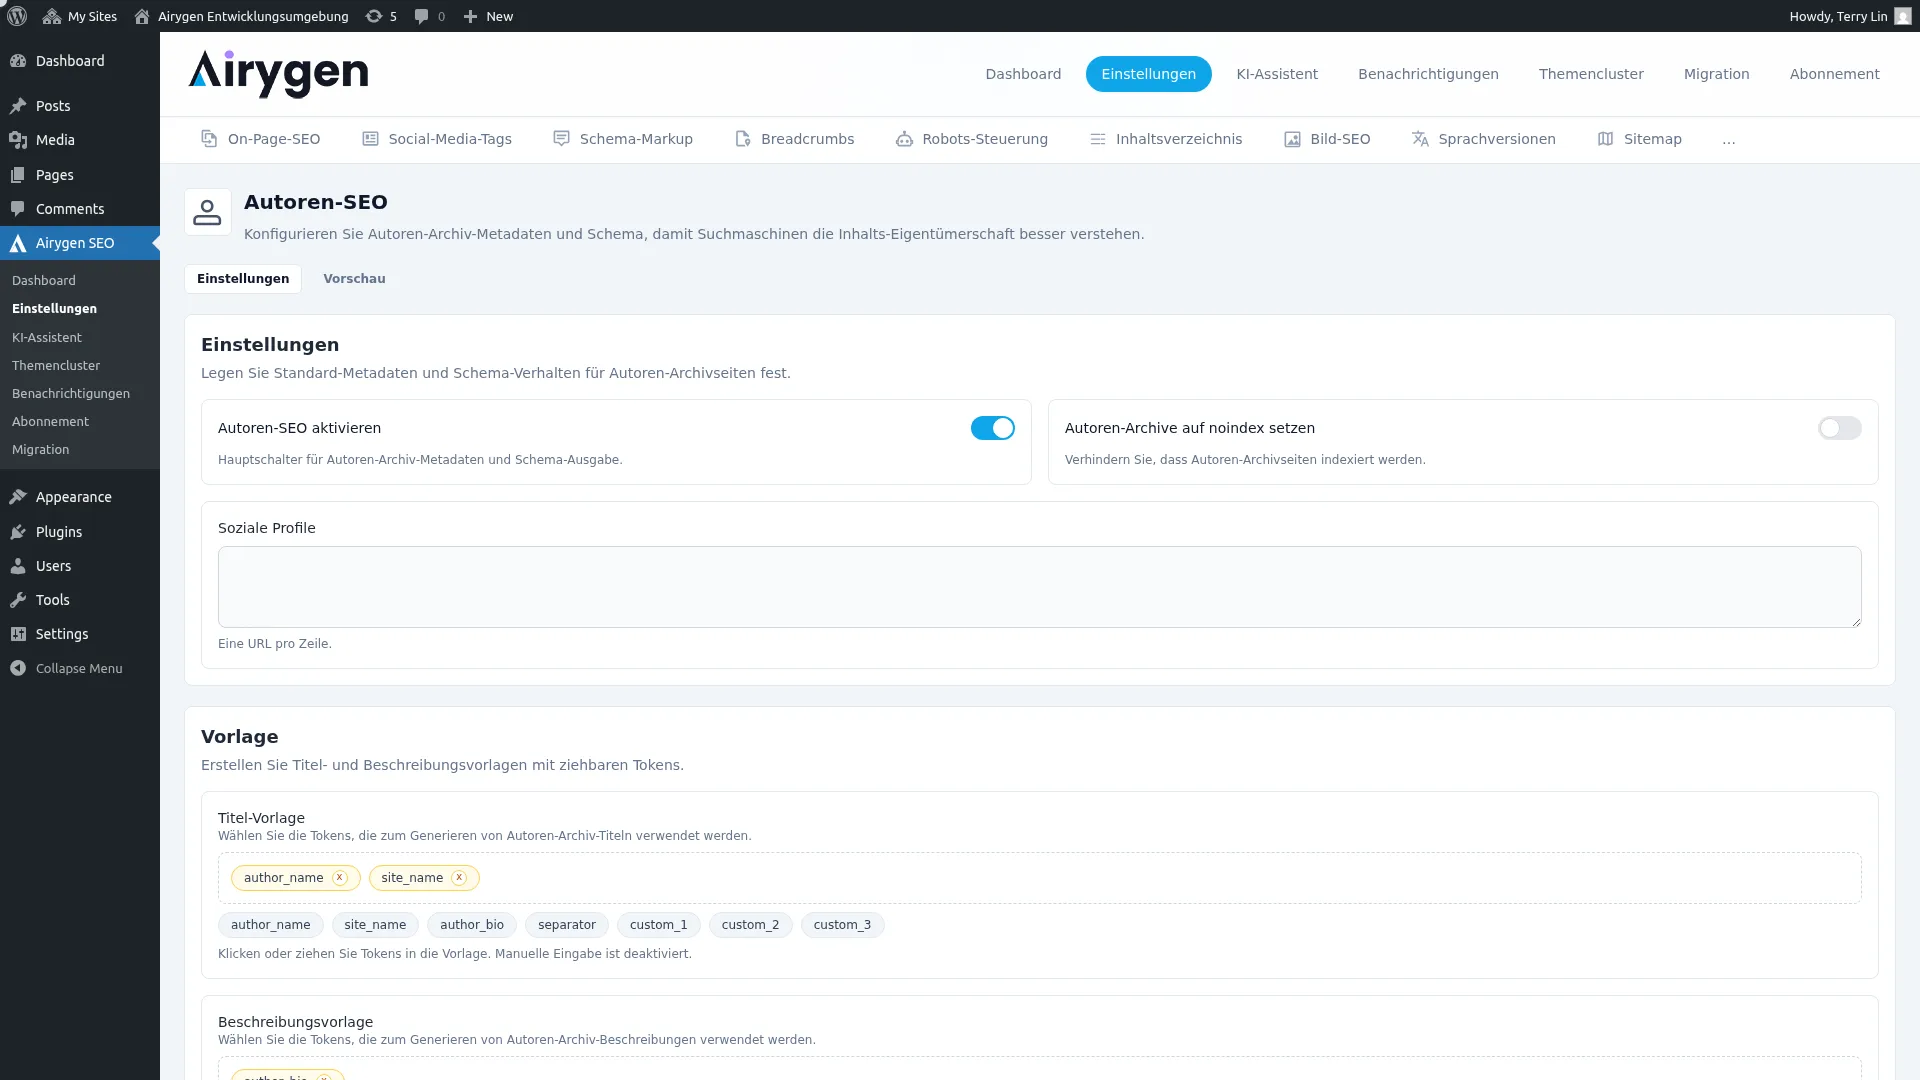Open Sprachversionen settings tab
This screenshot has width=1920, height=1080.
(x=1483, y=139)
